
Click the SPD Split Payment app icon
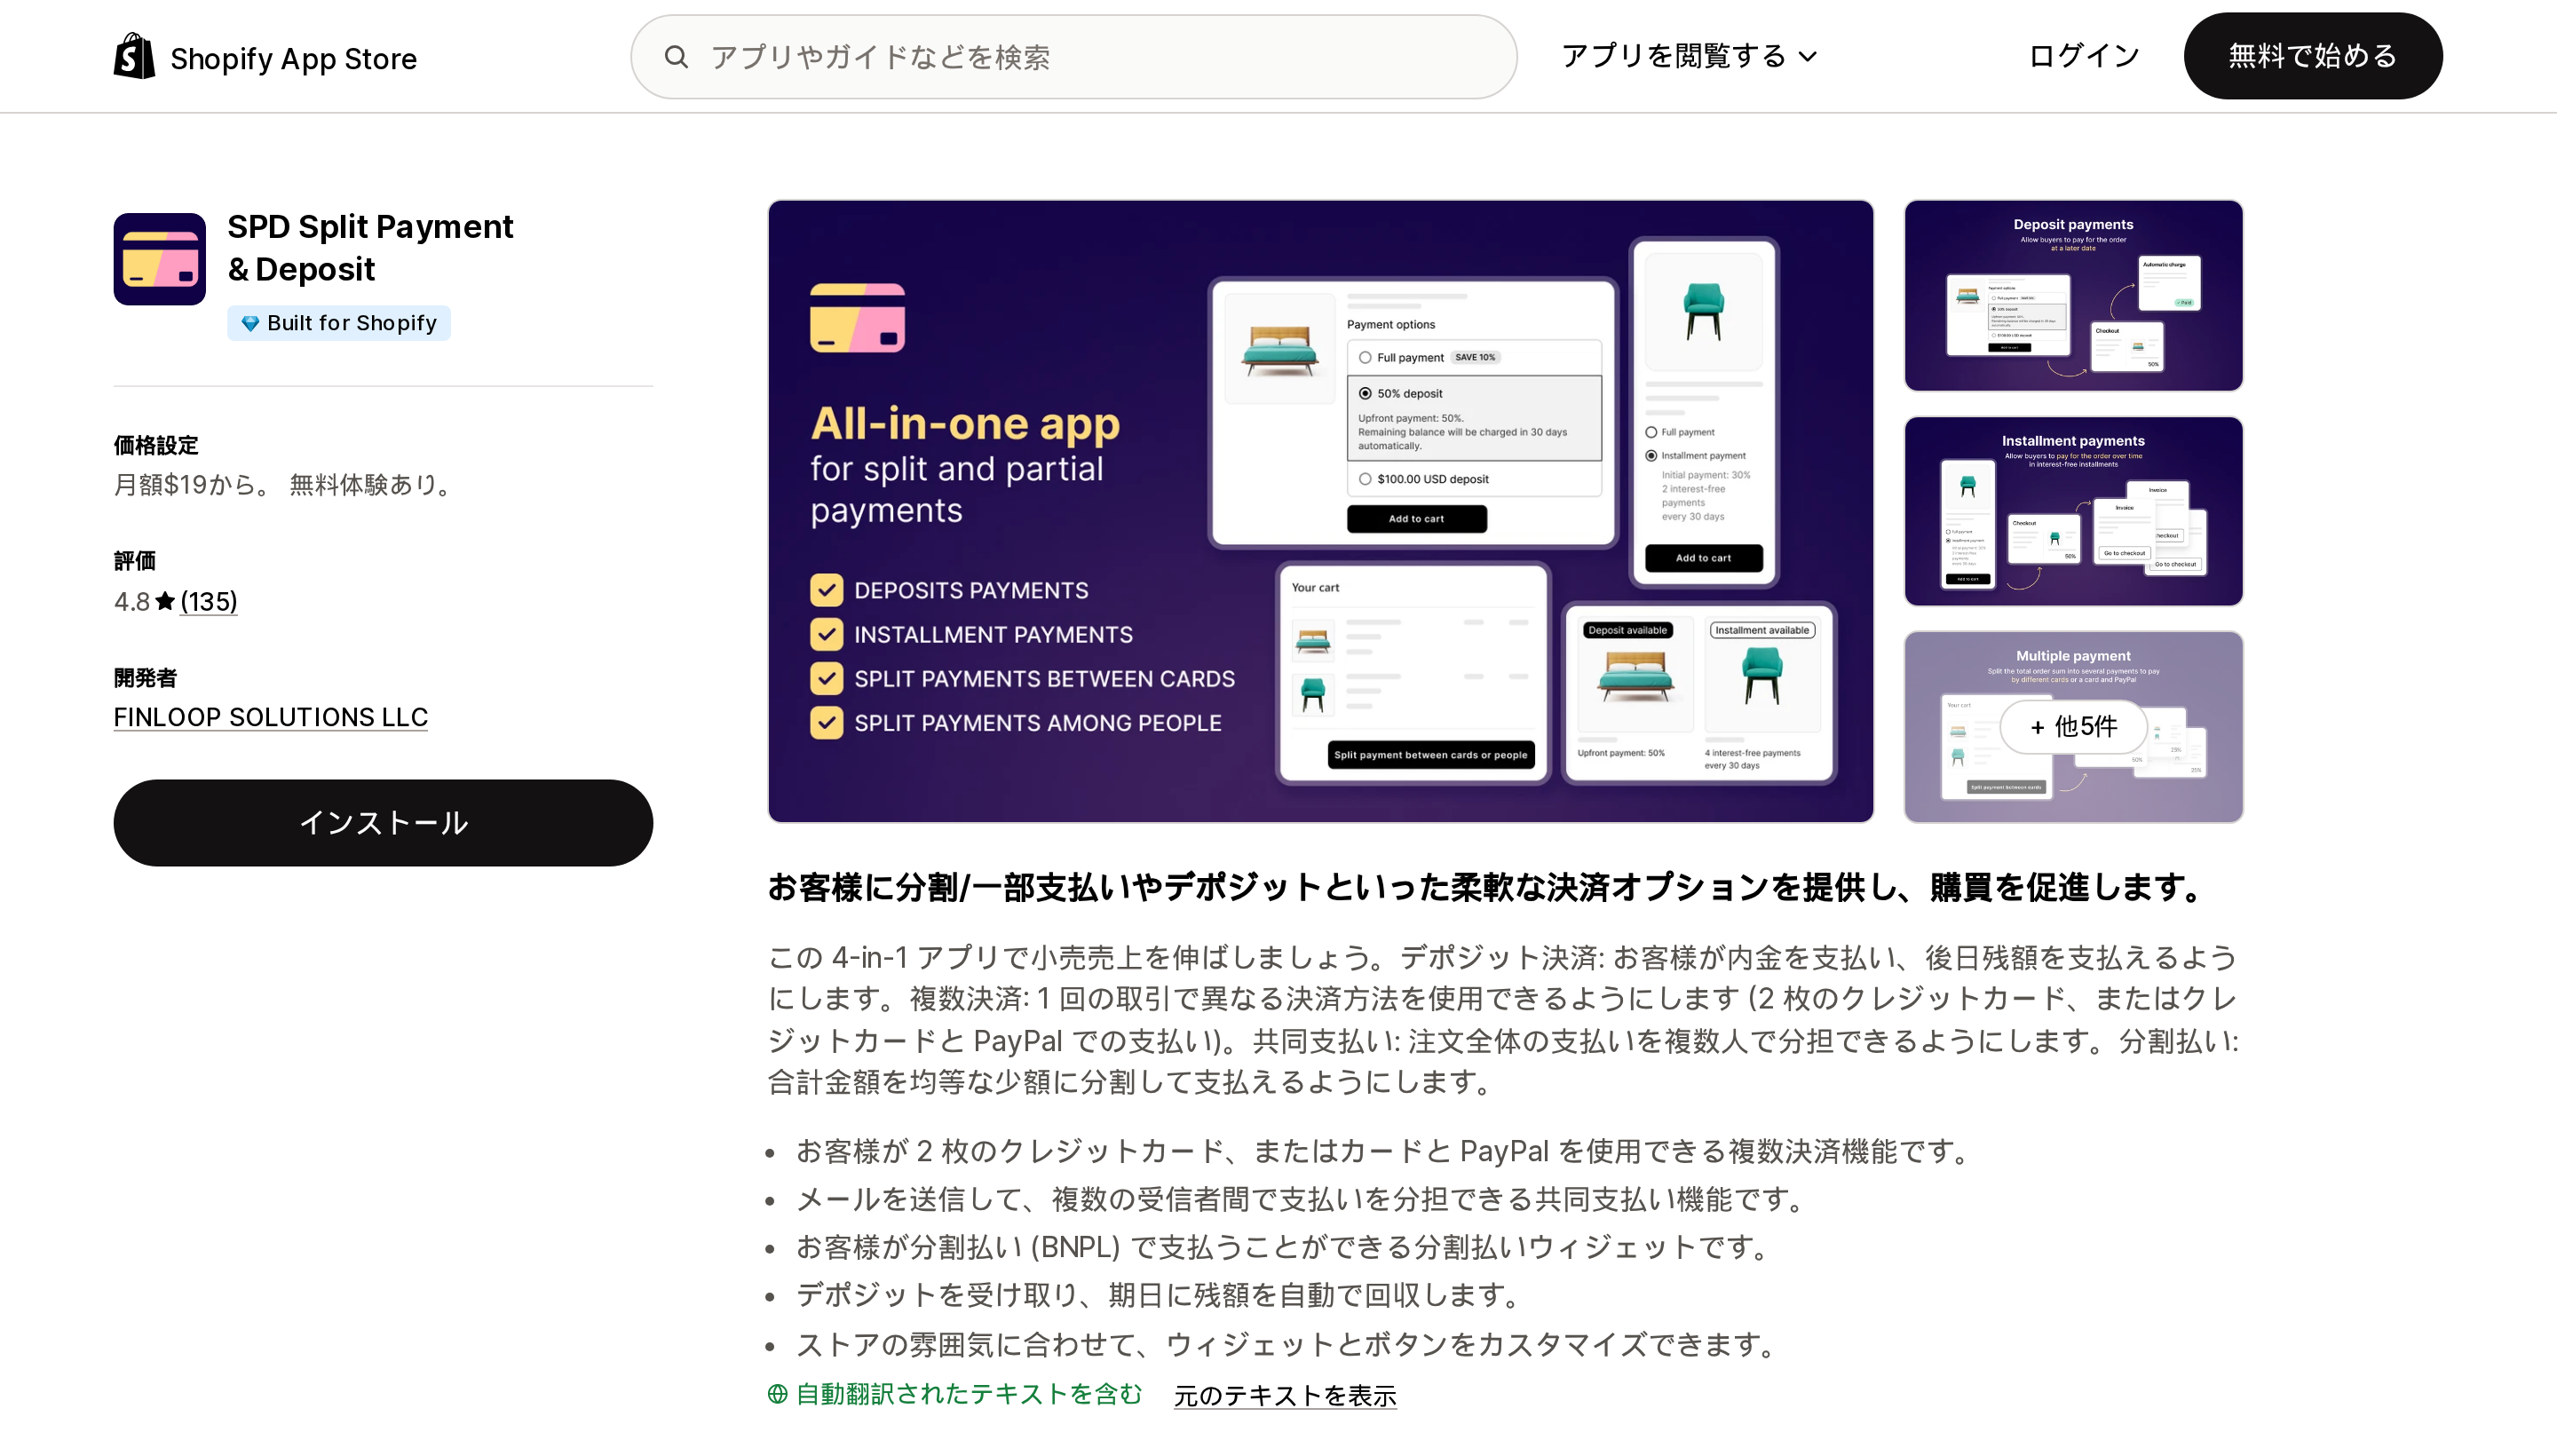tap(159, 259)
